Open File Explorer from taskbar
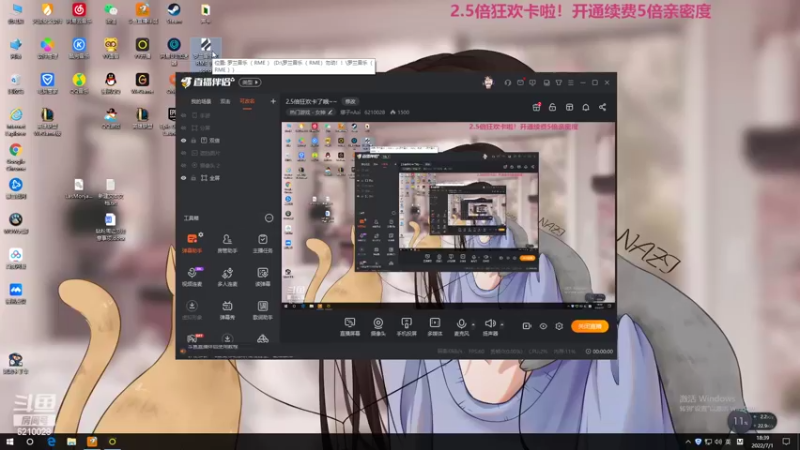Image resolution: width=800 pixels, height=450 pixels. point(71,442)
